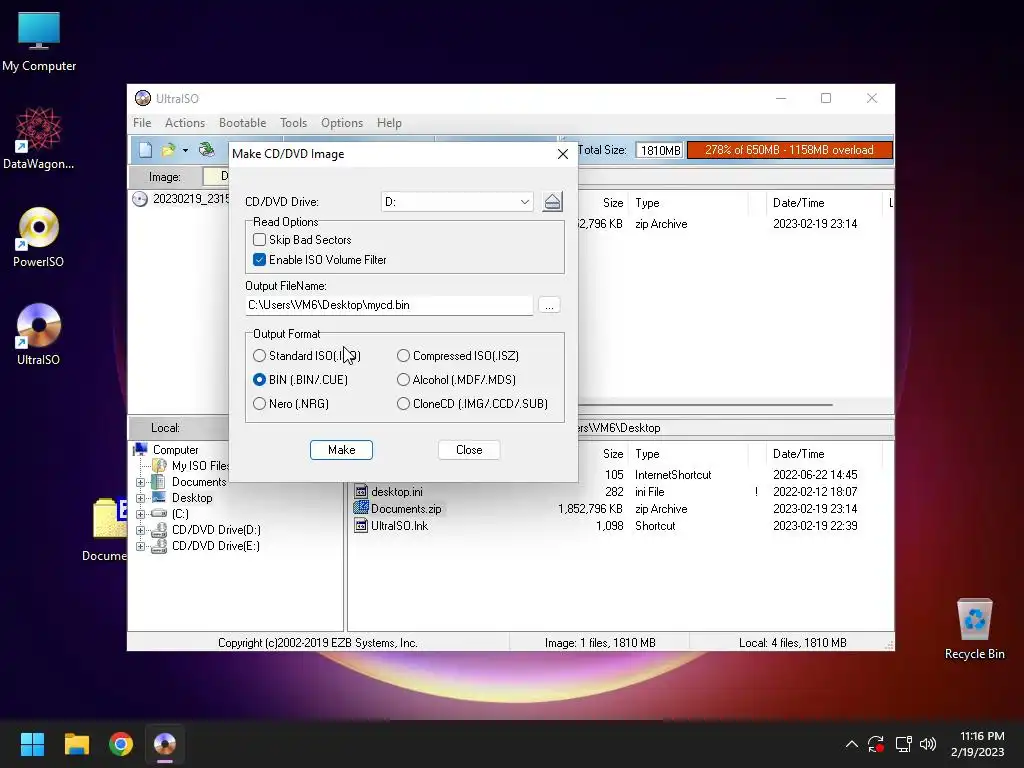
Task: Click the Open CD/DVD toolbar icon
Action: pos(206,150)
